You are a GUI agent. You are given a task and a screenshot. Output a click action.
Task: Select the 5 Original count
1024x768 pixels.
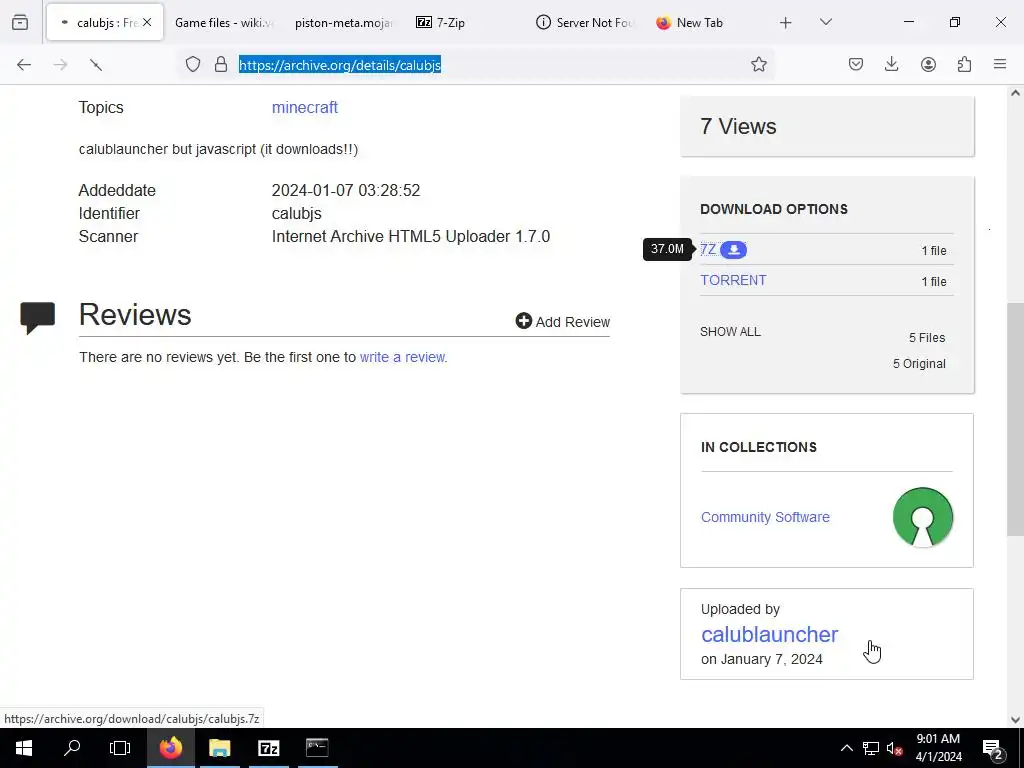point(919,364)
